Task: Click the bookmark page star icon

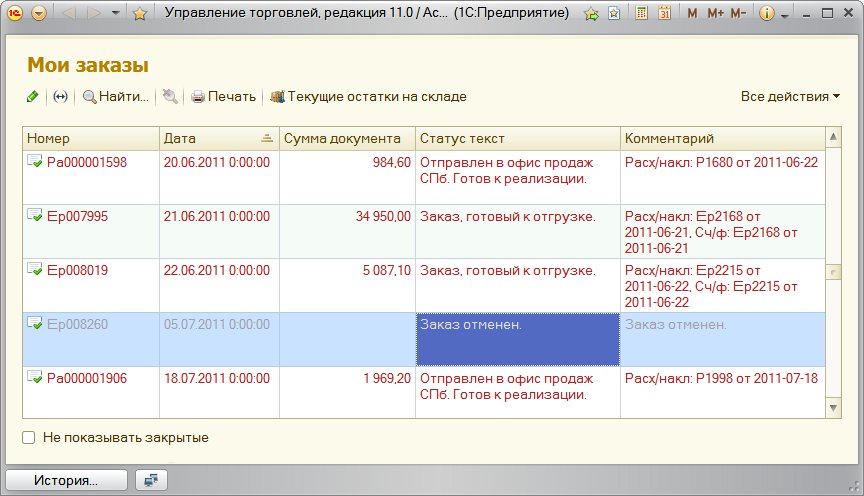Action: tap(614, 14)
